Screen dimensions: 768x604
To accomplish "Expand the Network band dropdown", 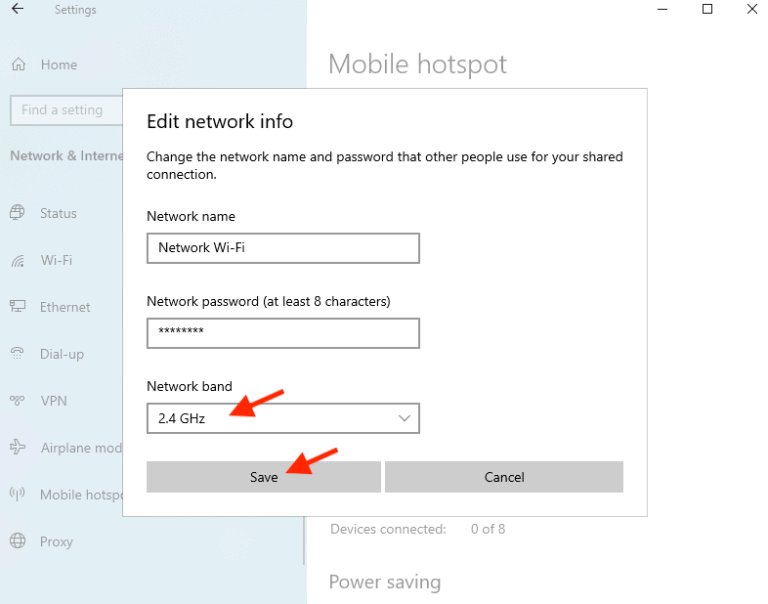I will coord(282,418).
